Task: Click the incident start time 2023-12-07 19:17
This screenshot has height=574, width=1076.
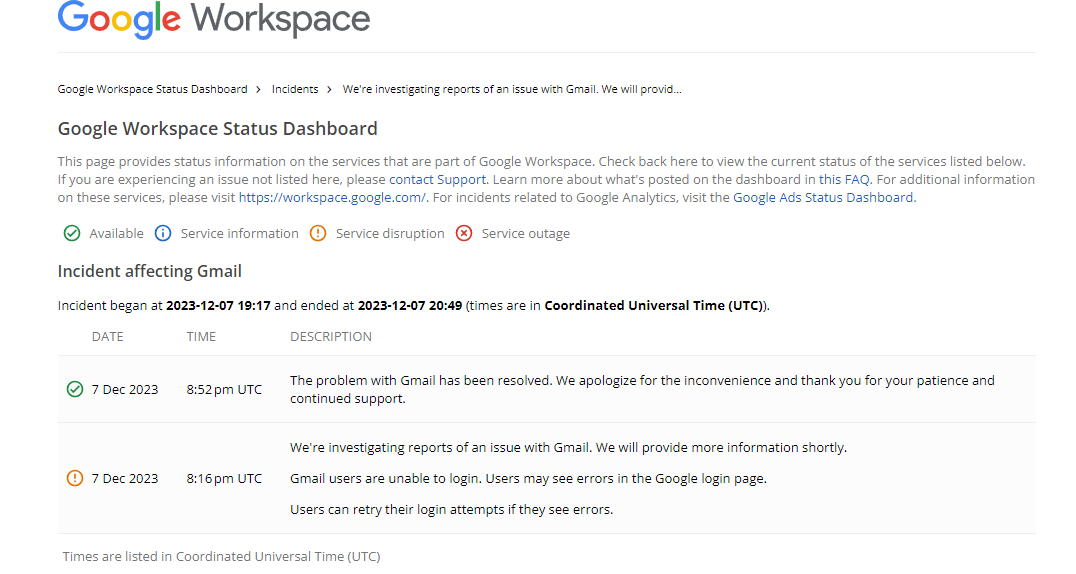Action: point(218,306)
